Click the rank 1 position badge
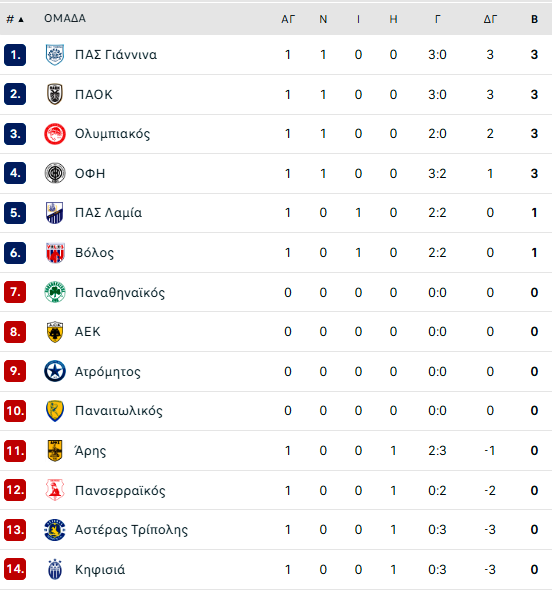This screenshot has width=552, height=595. (15, 55)
